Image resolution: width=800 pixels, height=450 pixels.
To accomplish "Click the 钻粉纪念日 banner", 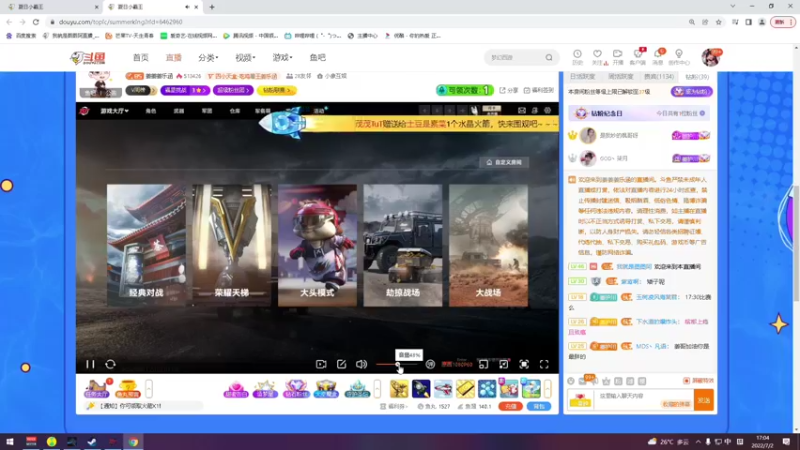I will tap(639, 113).
